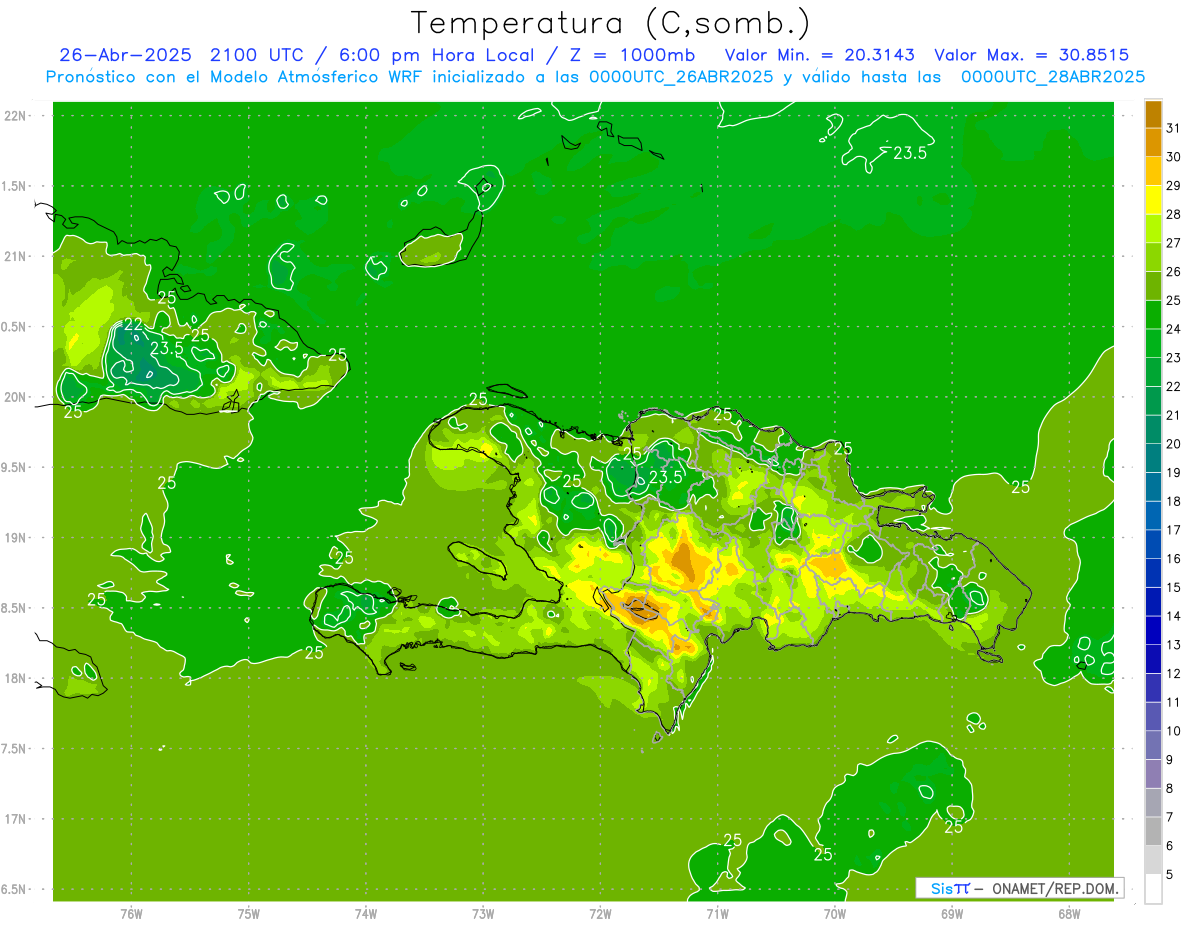This screenshot has height=927, width=1200.
Task: Click the '21N' latitude axis label
Action: coord(16,256)
